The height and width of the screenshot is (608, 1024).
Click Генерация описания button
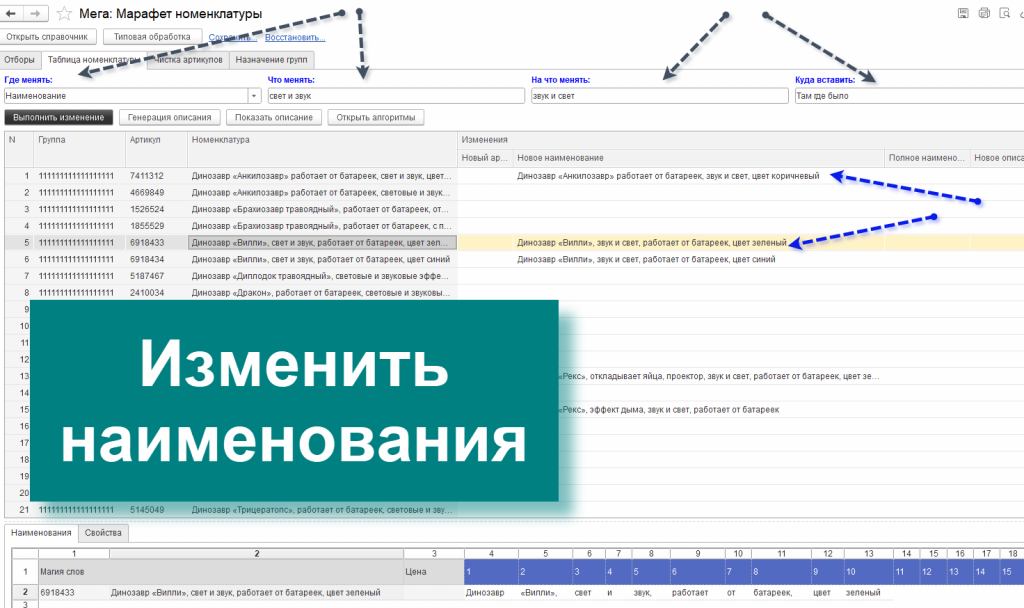tap(170, 118)
